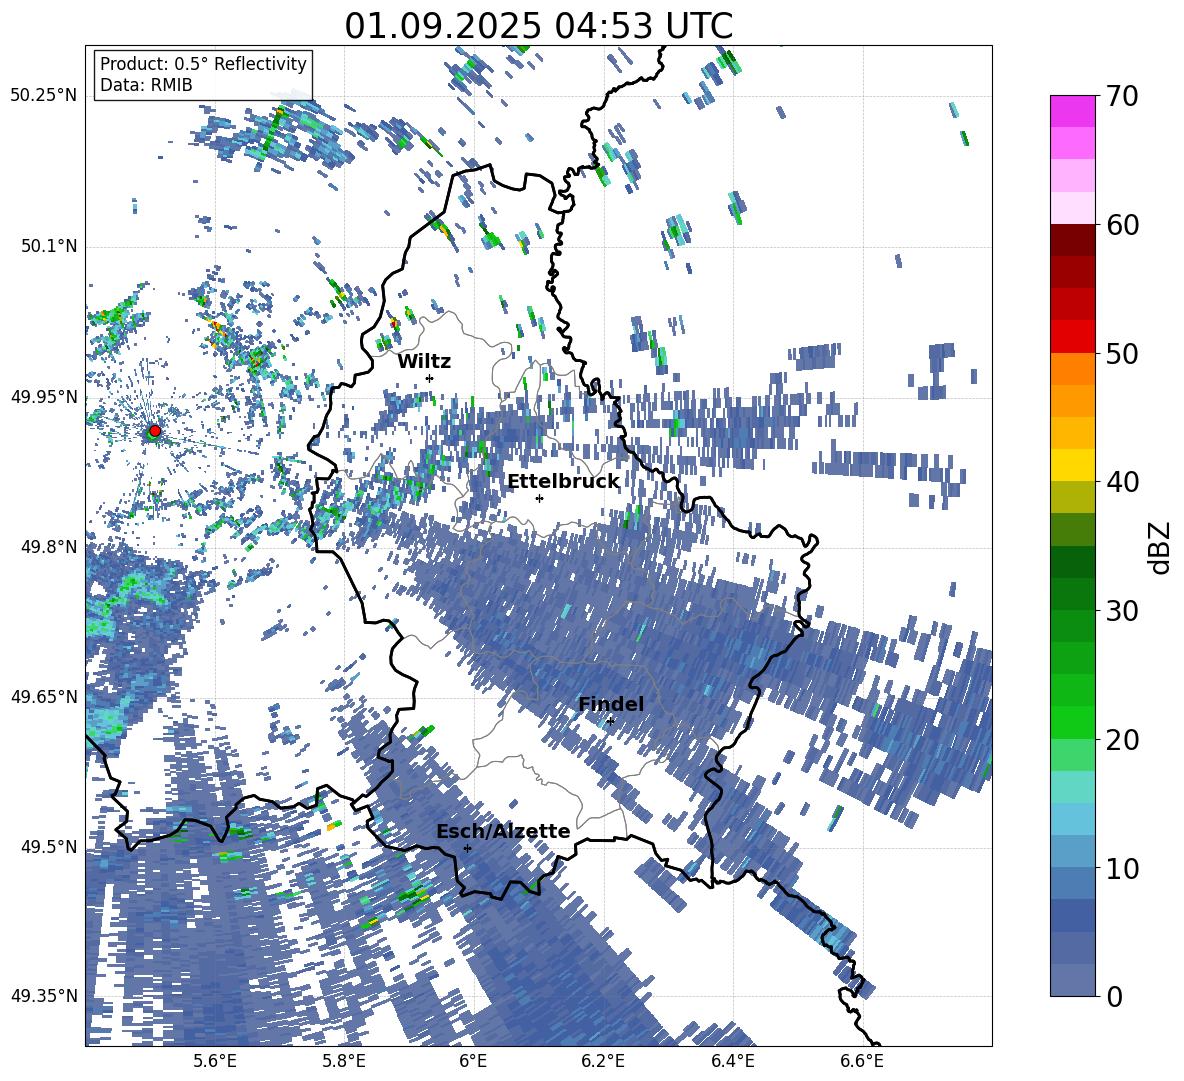Click the red radar site marker

(x=155, y=430)
